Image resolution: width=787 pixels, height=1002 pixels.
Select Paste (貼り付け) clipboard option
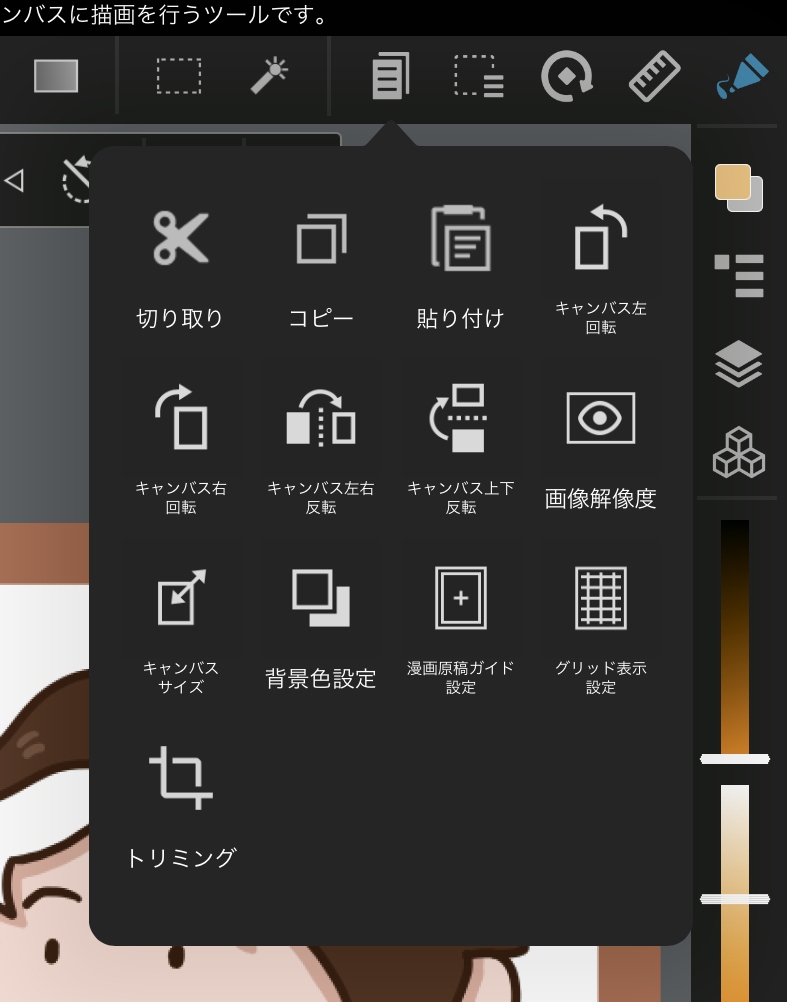[x=461, y=268]
